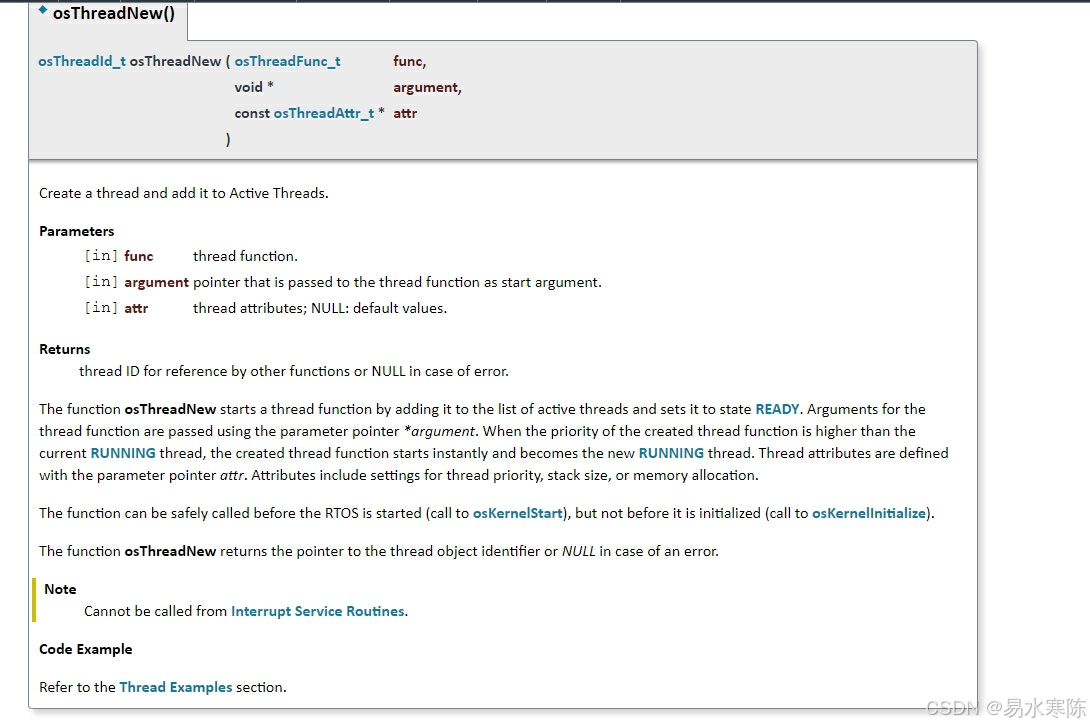The width and height of the screenshot is (1090, 725).
Task: Follow the osKernelStart link
Action: coord(517,514)
